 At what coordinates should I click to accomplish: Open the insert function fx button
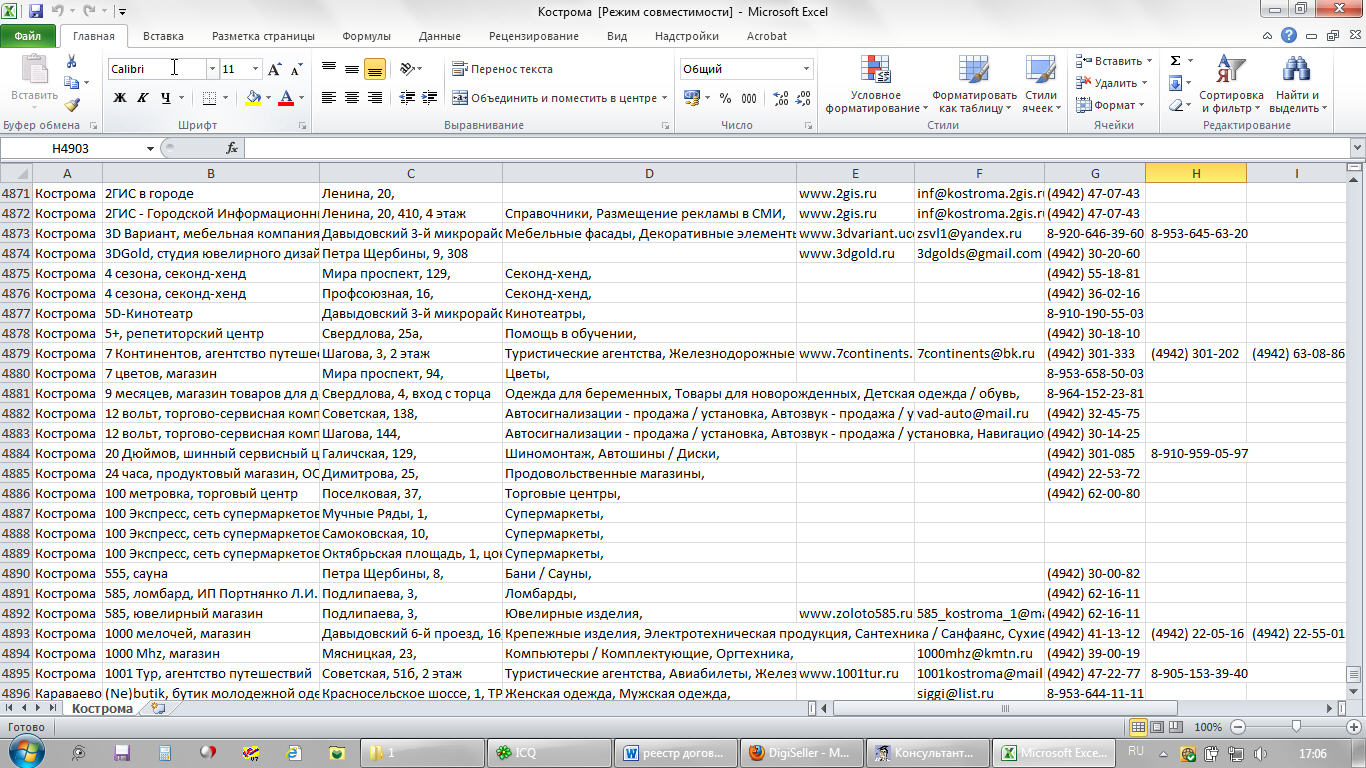point(232,148)
